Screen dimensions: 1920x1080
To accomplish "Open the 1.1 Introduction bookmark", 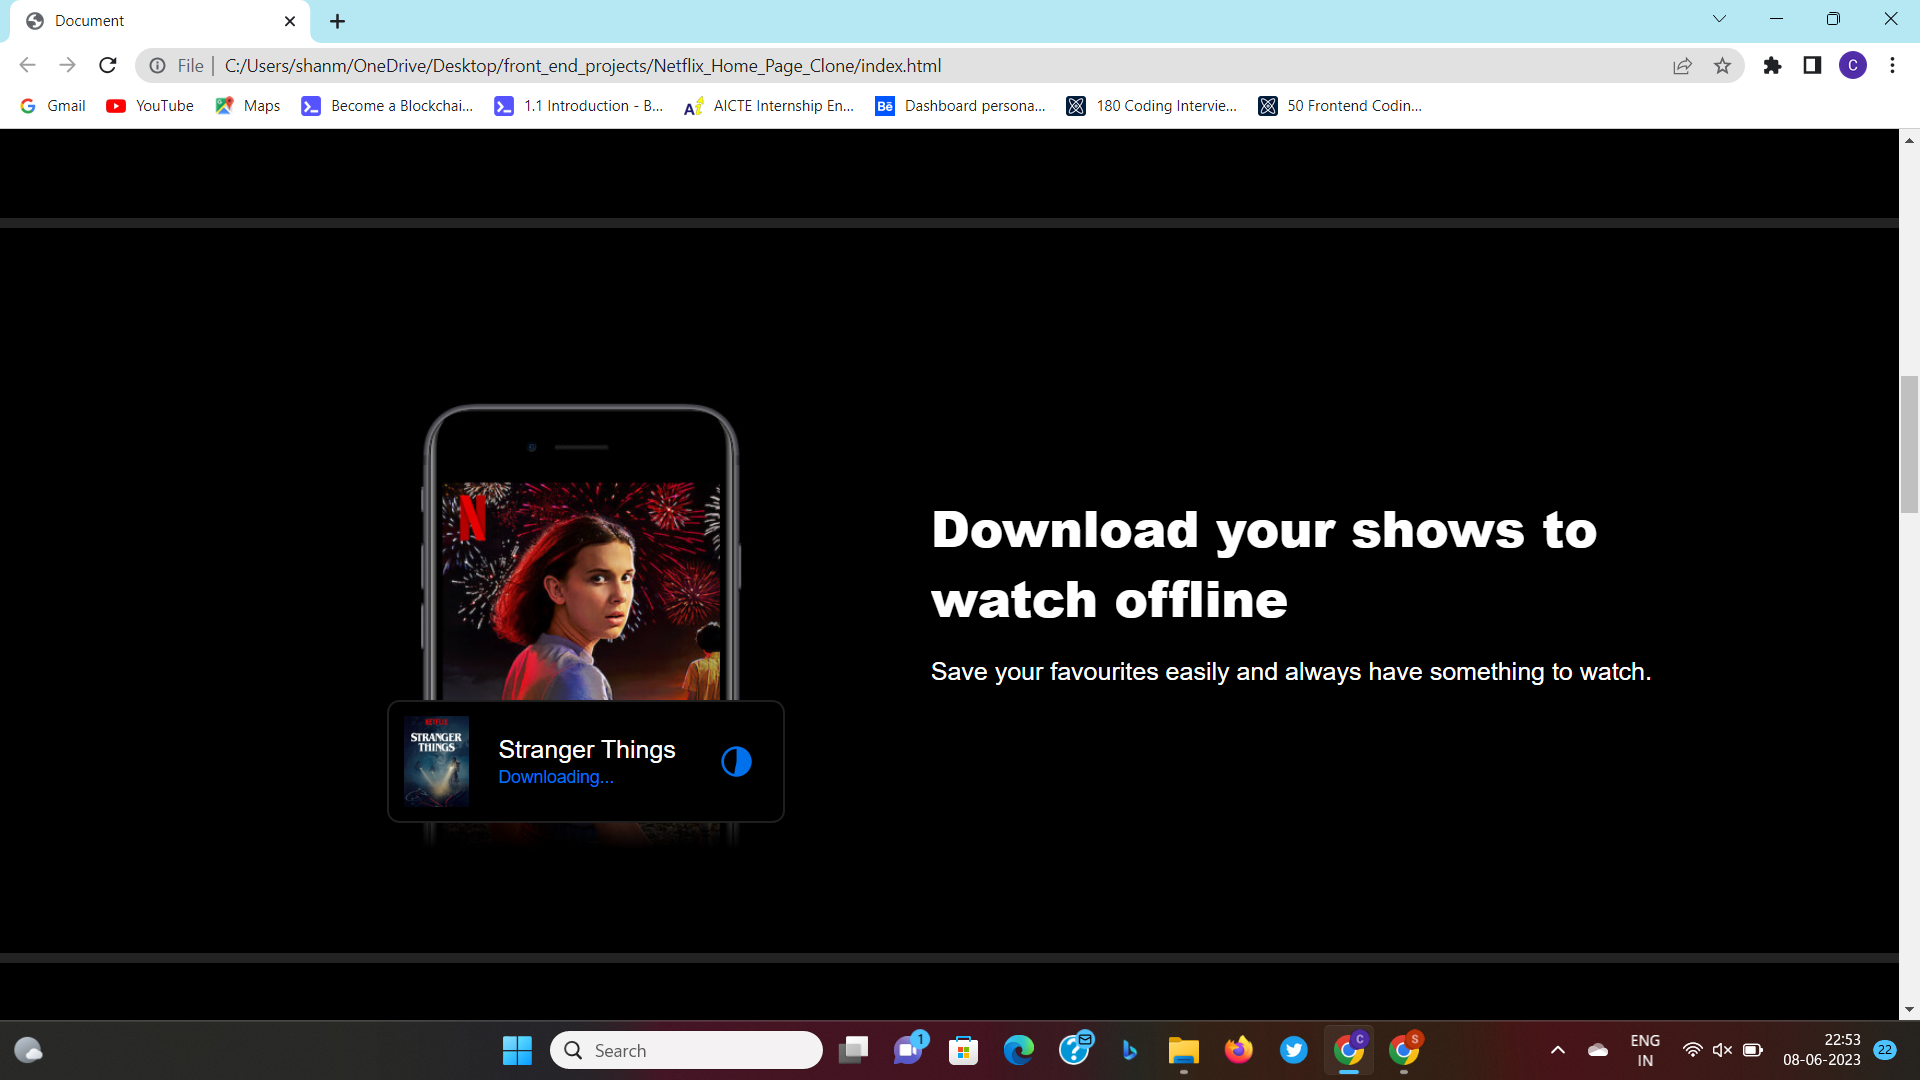I will coord(579,106).
